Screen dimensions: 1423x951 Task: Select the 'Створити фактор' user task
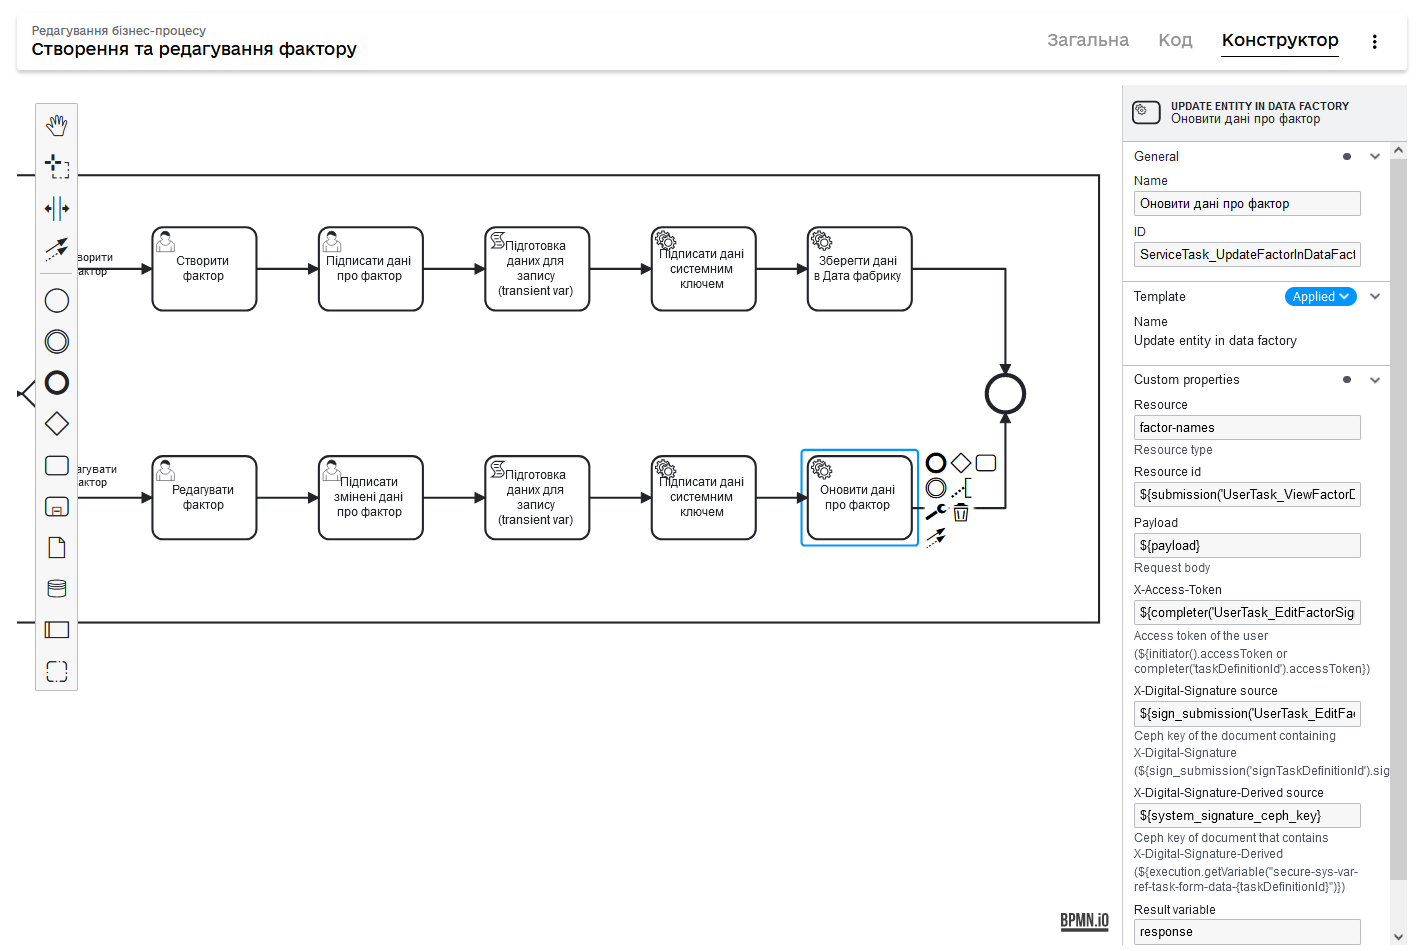tap(204, 269)
